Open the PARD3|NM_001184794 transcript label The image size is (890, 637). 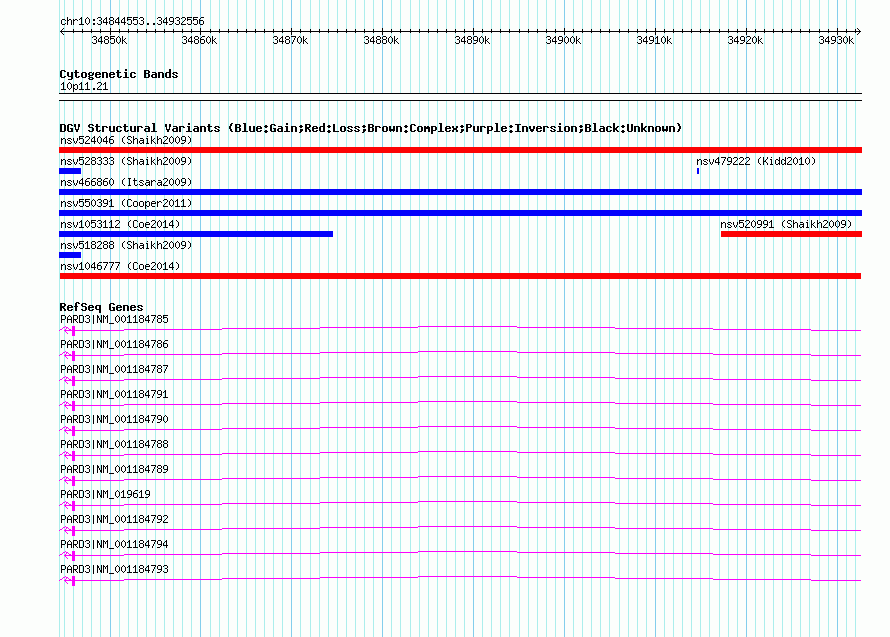tap(114, 544)
